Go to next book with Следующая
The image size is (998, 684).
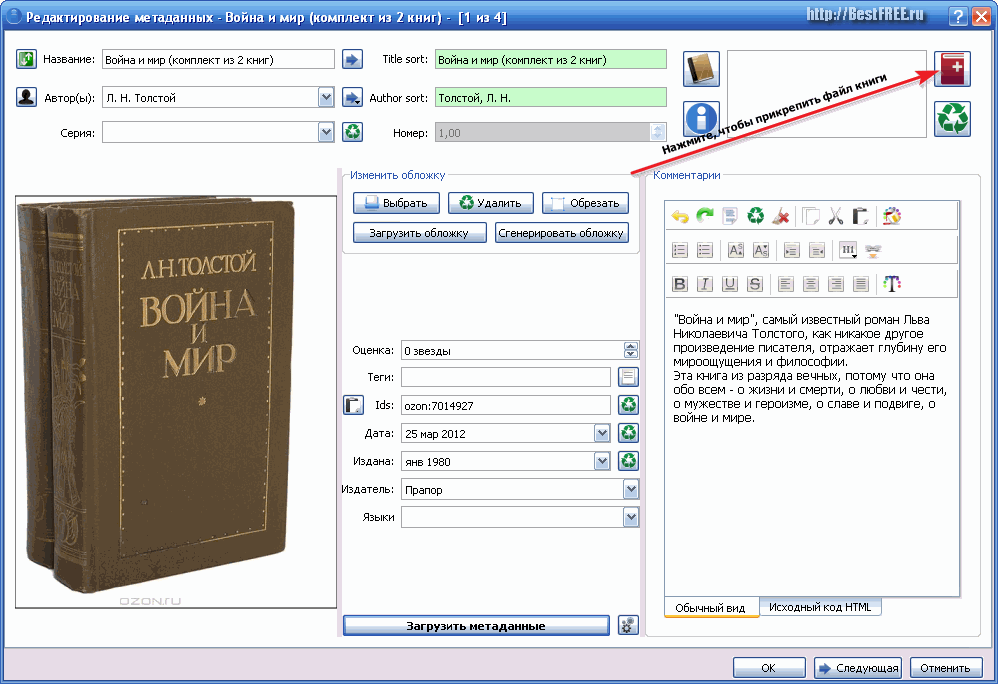(858, 667)
